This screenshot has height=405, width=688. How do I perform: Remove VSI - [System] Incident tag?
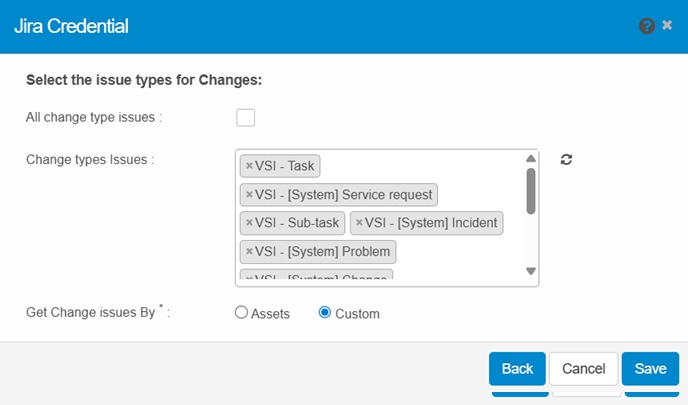pyautogui.click(x=359, y=222)
